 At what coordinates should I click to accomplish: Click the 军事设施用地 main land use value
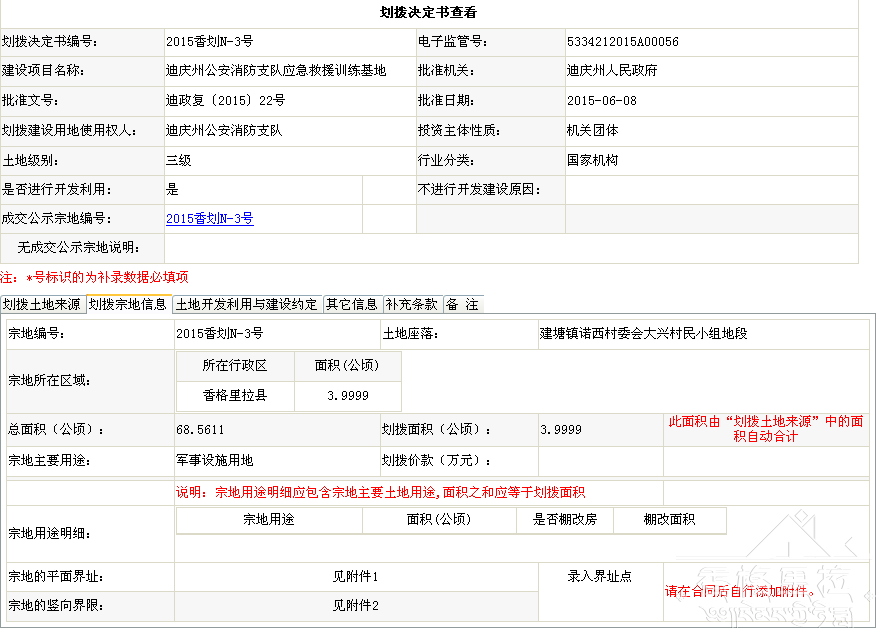214,461
